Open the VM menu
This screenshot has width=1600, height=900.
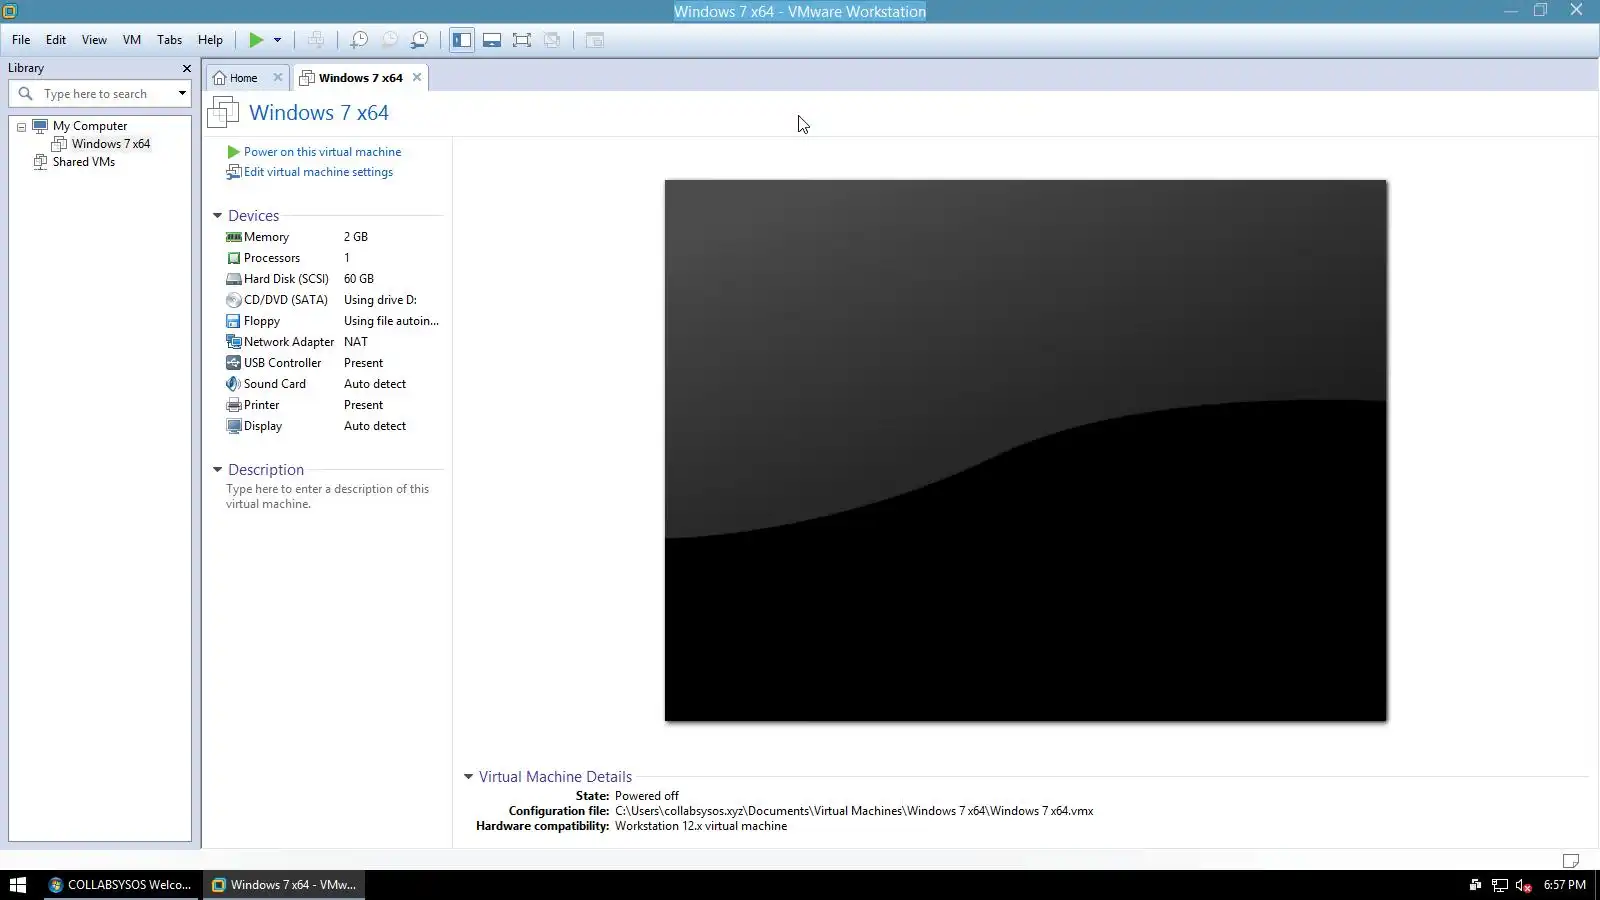(x=132, y=40)
